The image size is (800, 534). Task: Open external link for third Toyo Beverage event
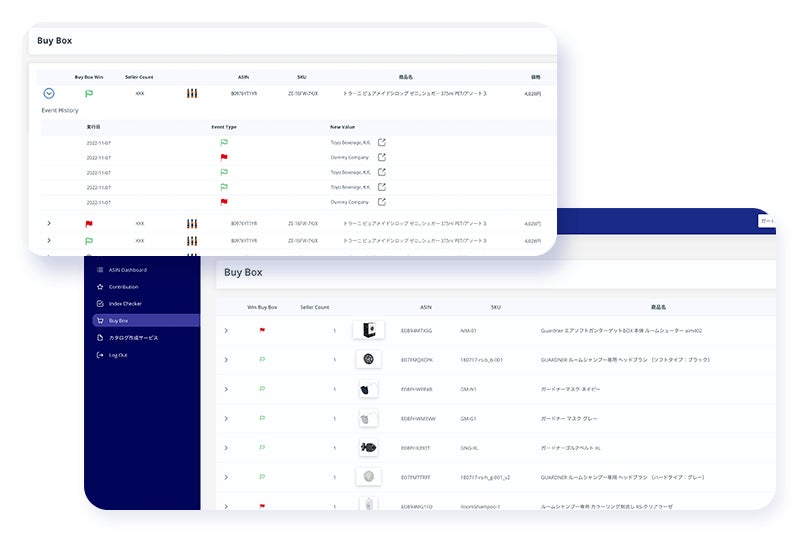pos(382,187)
